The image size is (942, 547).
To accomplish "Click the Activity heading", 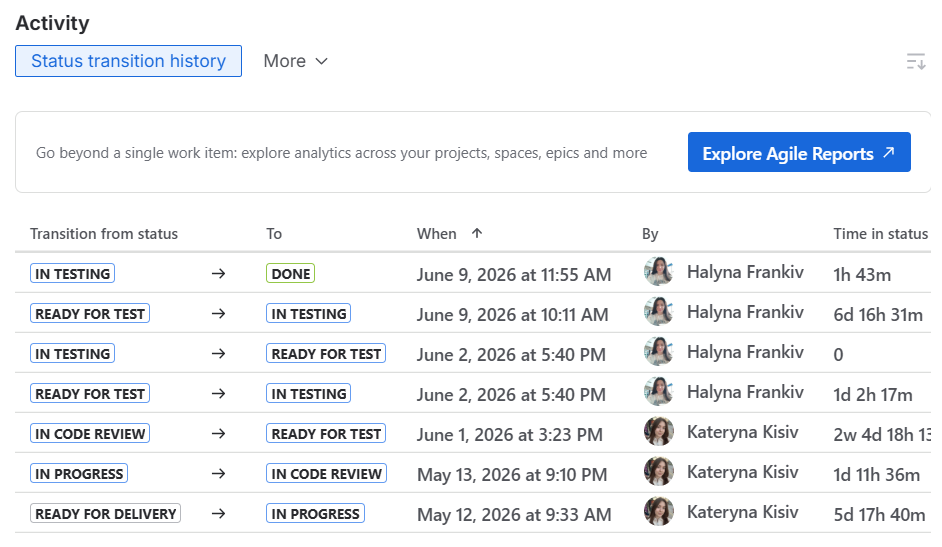I will 52,23.
